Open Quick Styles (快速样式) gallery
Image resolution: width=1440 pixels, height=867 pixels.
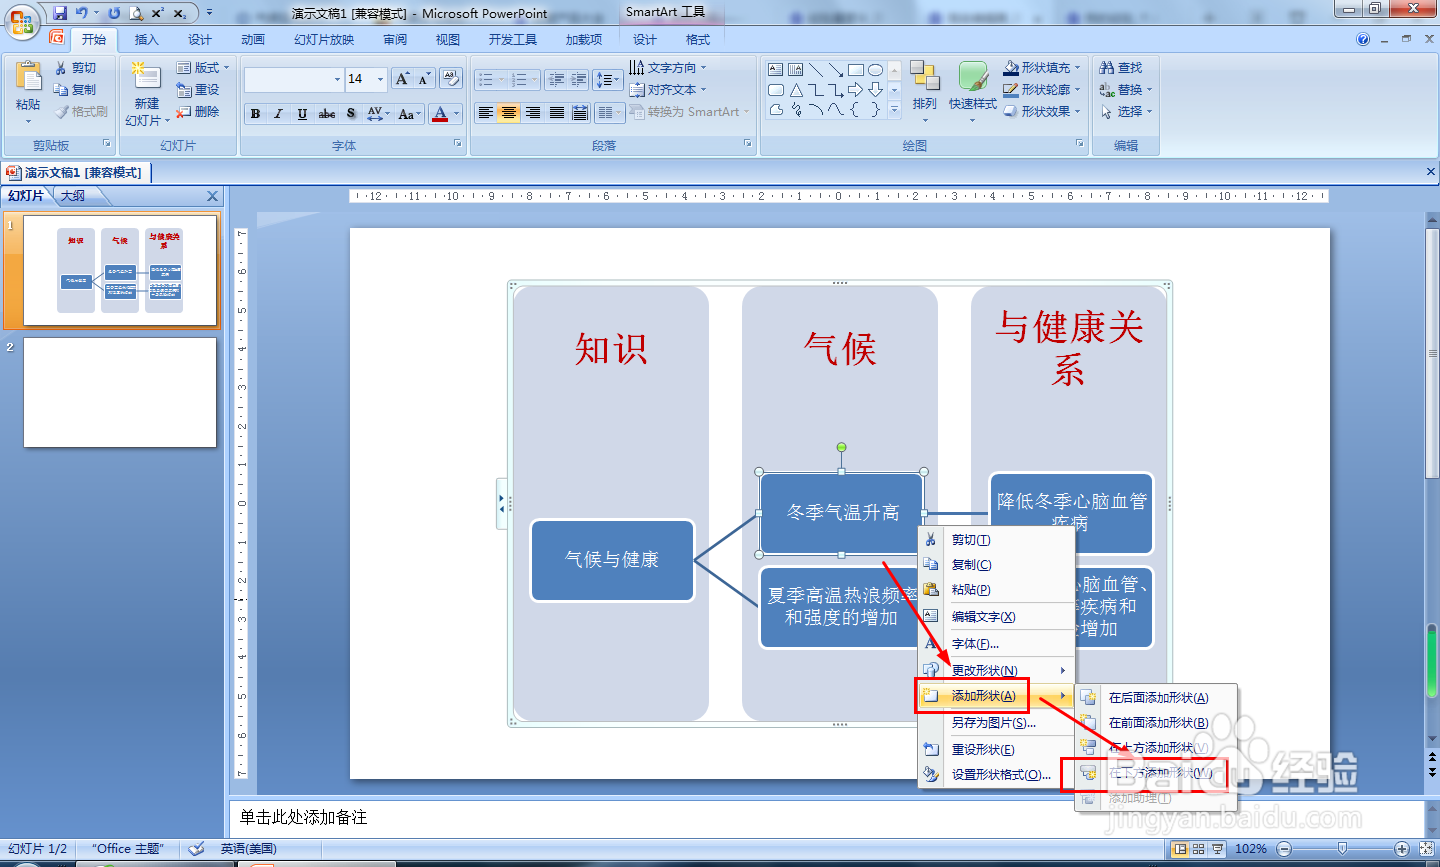tap(973, 90)
